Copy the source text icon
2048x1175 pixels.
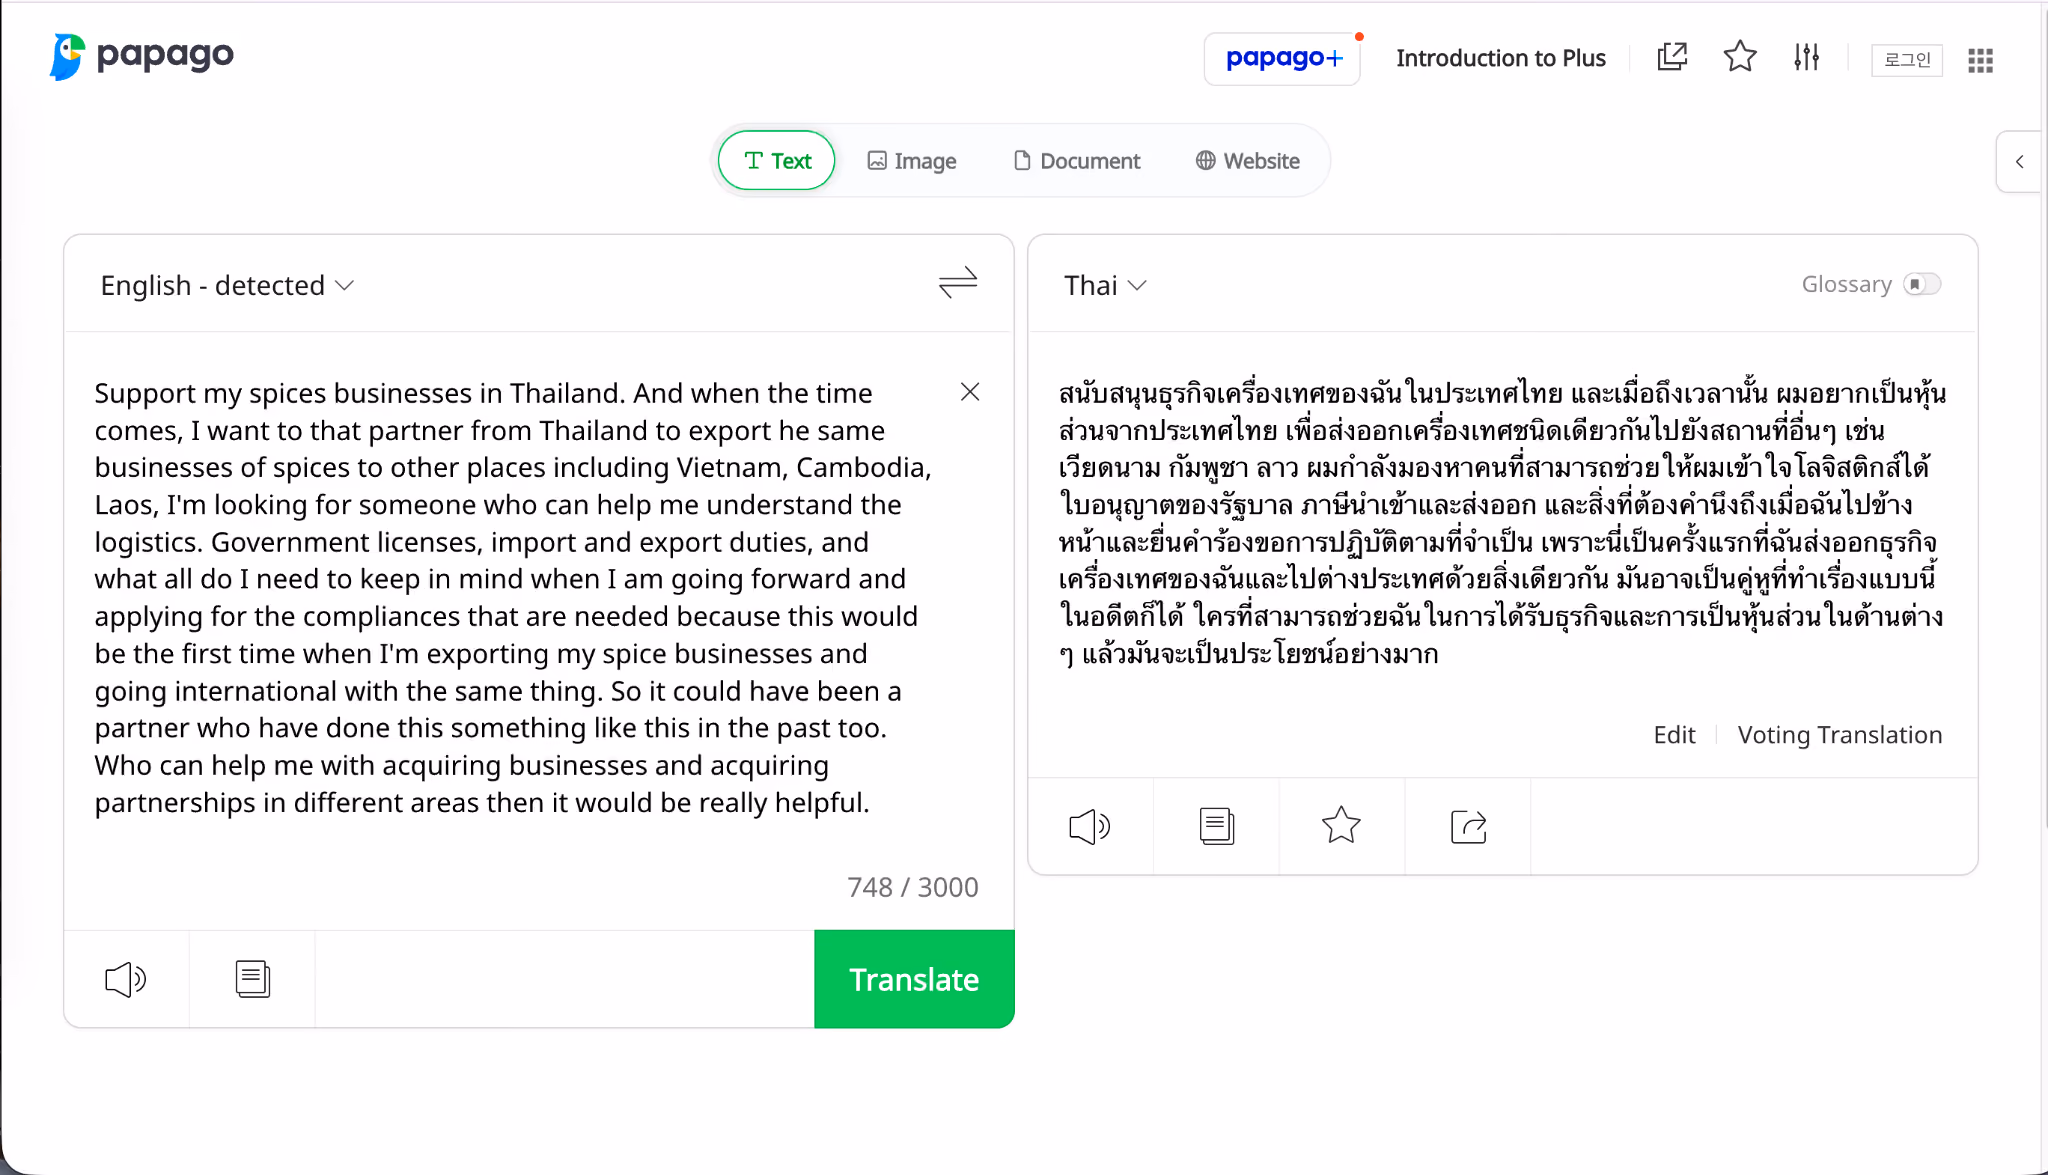[x=252, y=979]
